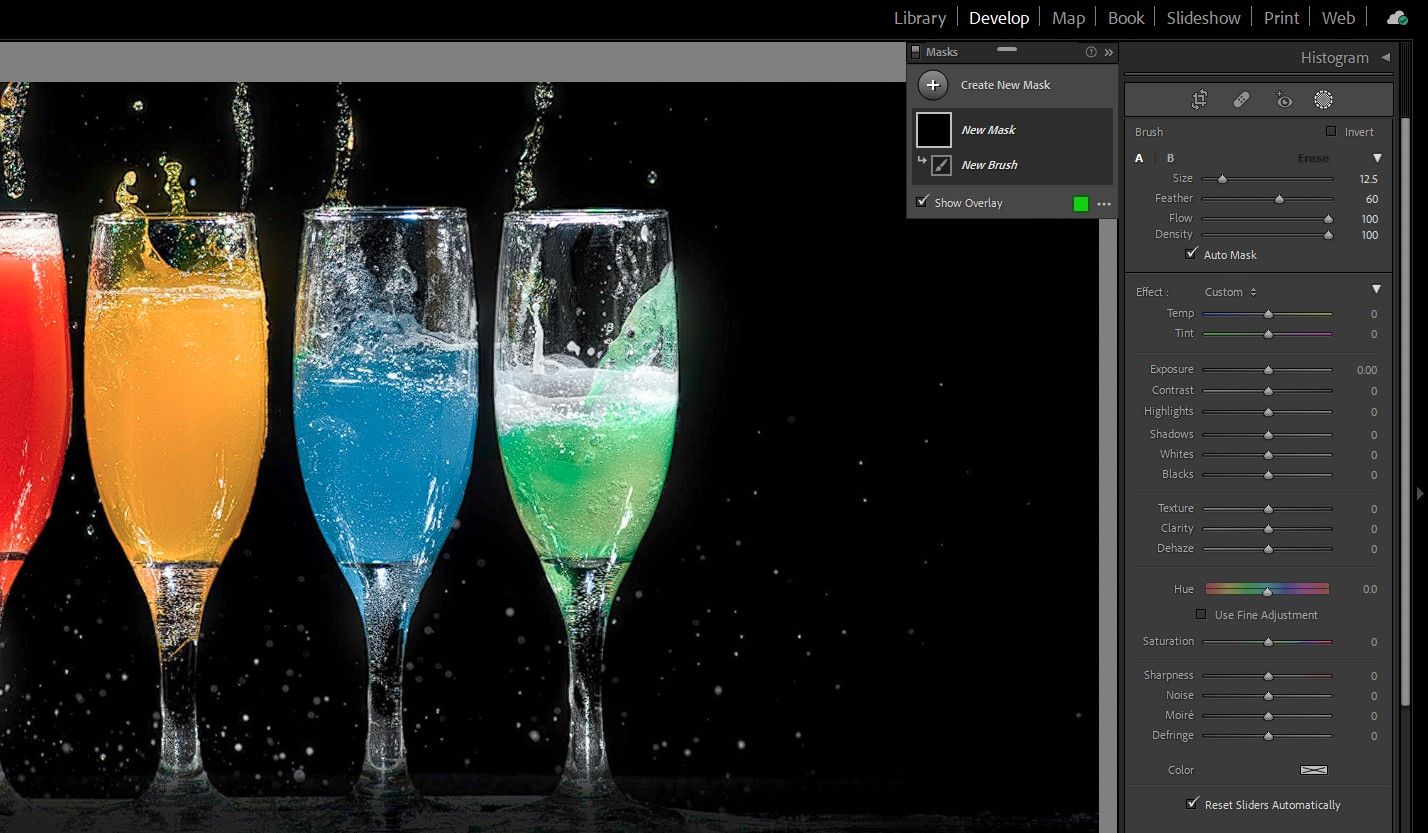Select the New Mask entry

(x=1012, y=130)
